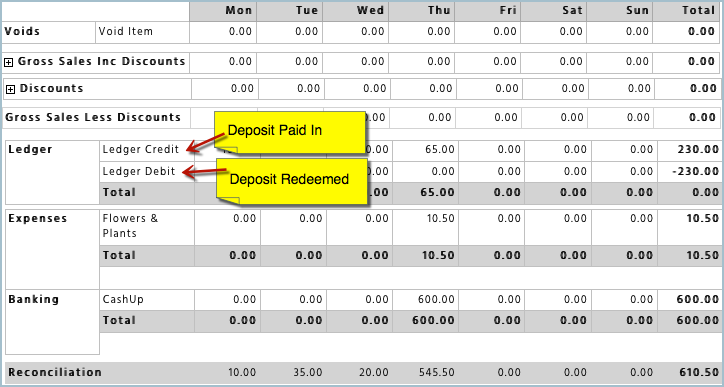Select the Thu column header
The image size is (724, 387).
point(439,11)
